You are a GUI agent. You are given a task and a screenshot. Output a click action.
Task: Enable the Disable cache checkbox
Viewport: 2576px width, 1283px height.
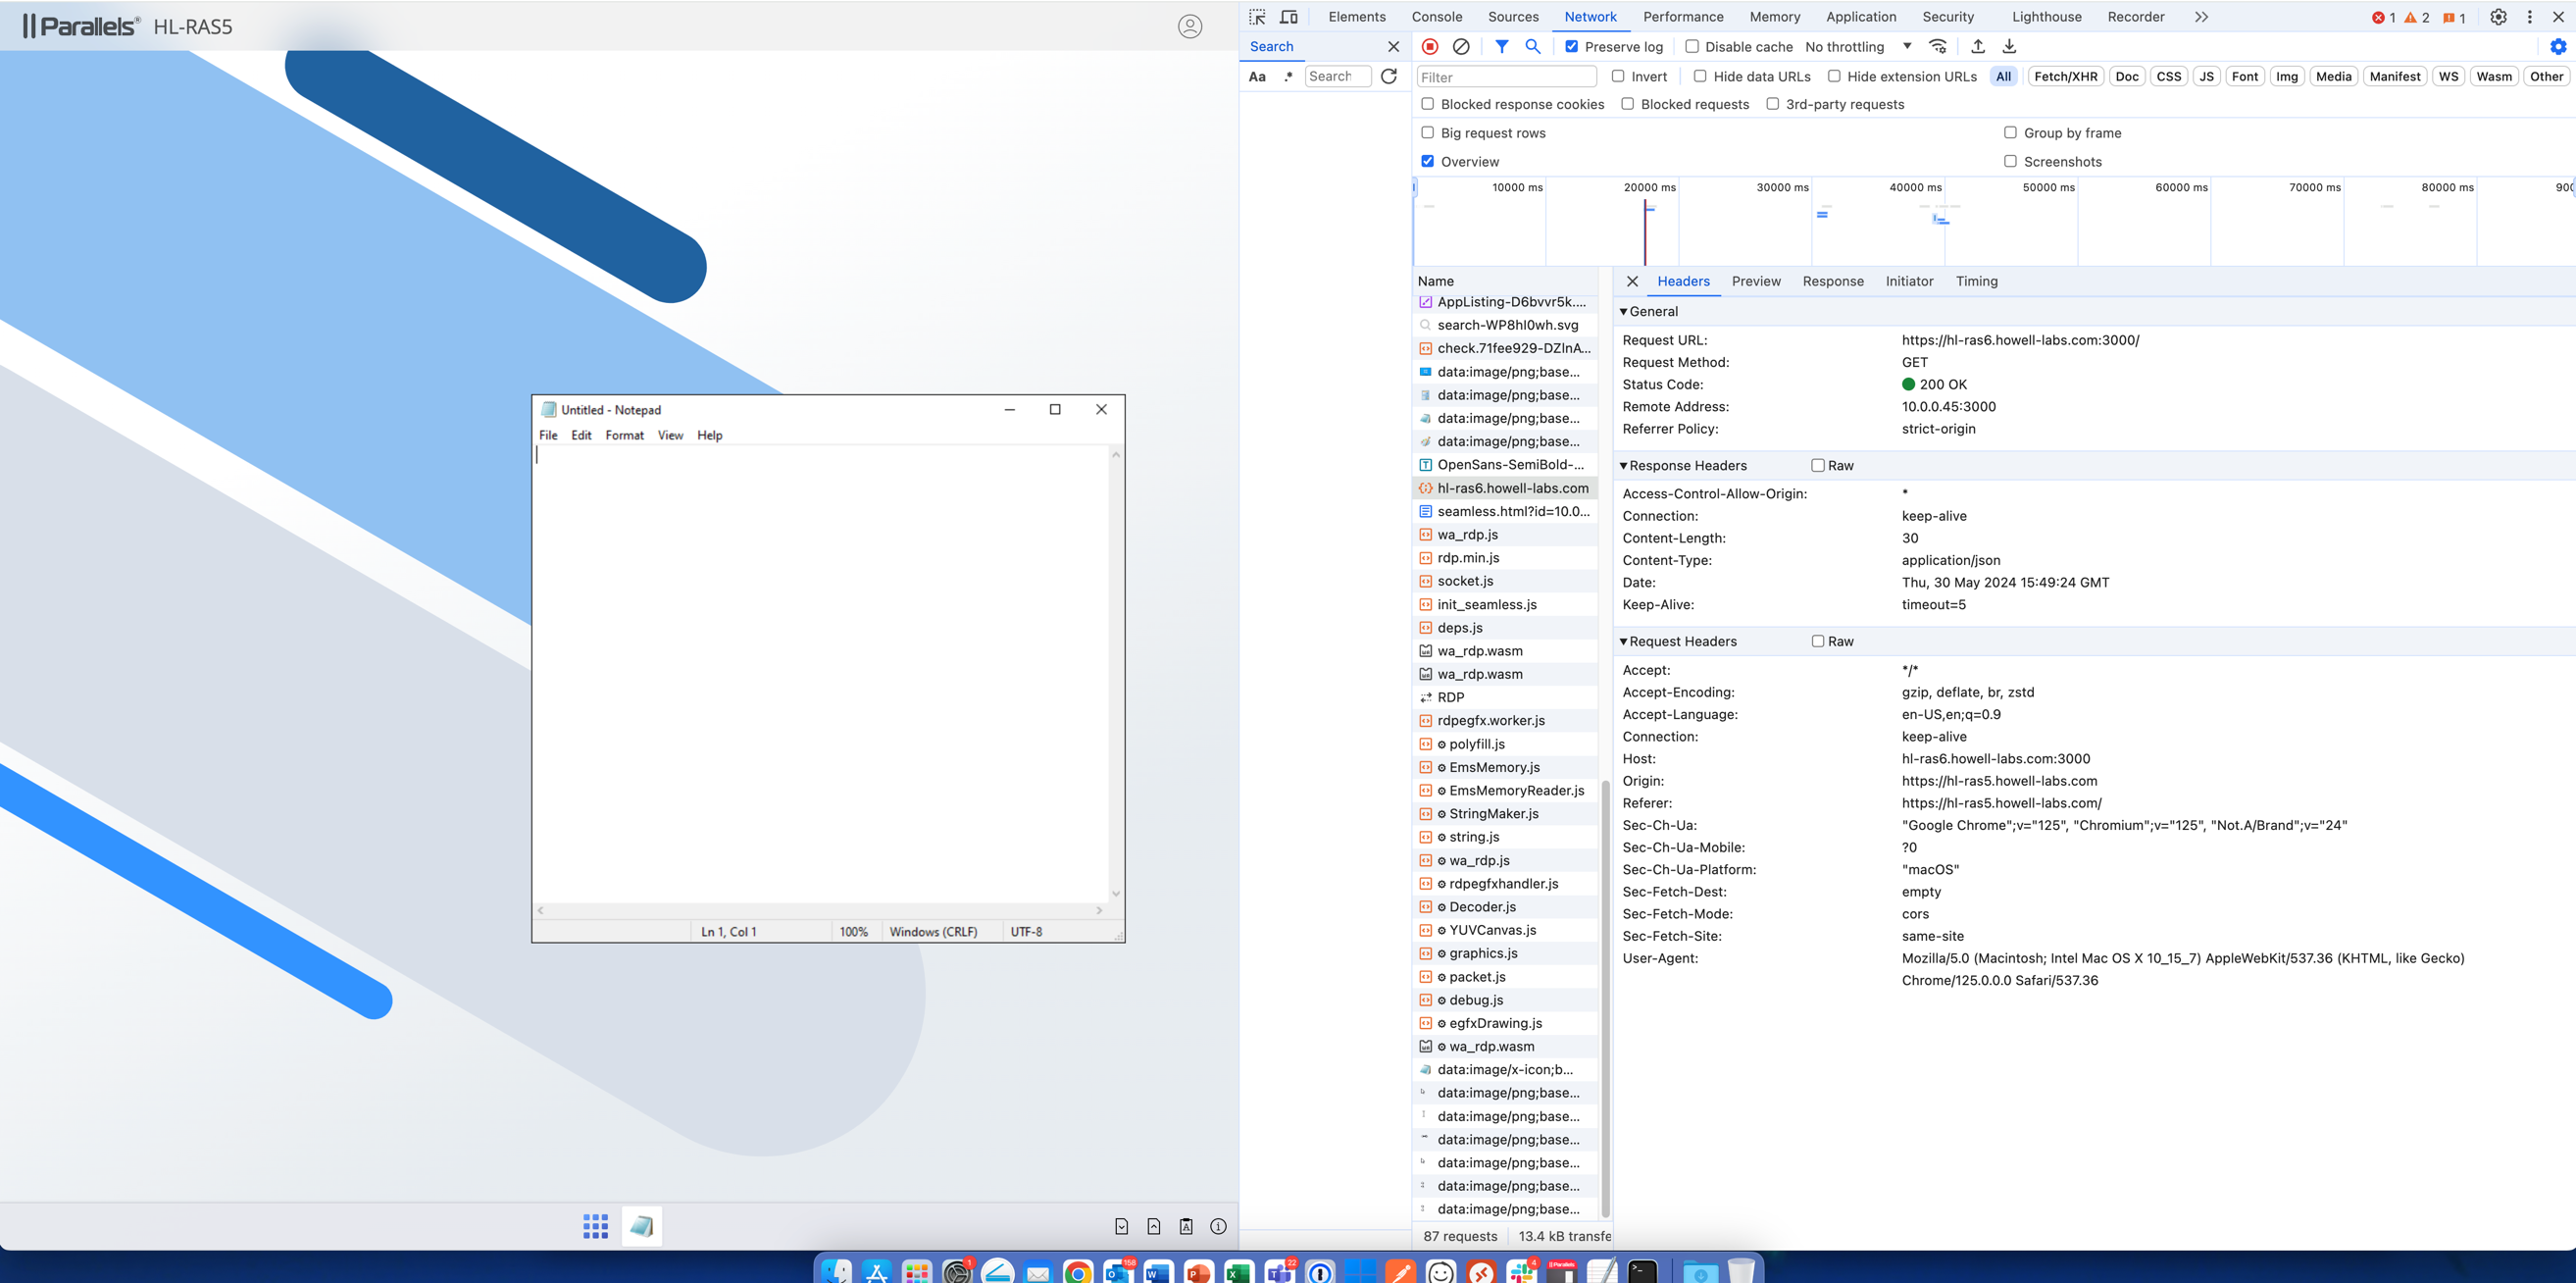tap(1692, 47)
